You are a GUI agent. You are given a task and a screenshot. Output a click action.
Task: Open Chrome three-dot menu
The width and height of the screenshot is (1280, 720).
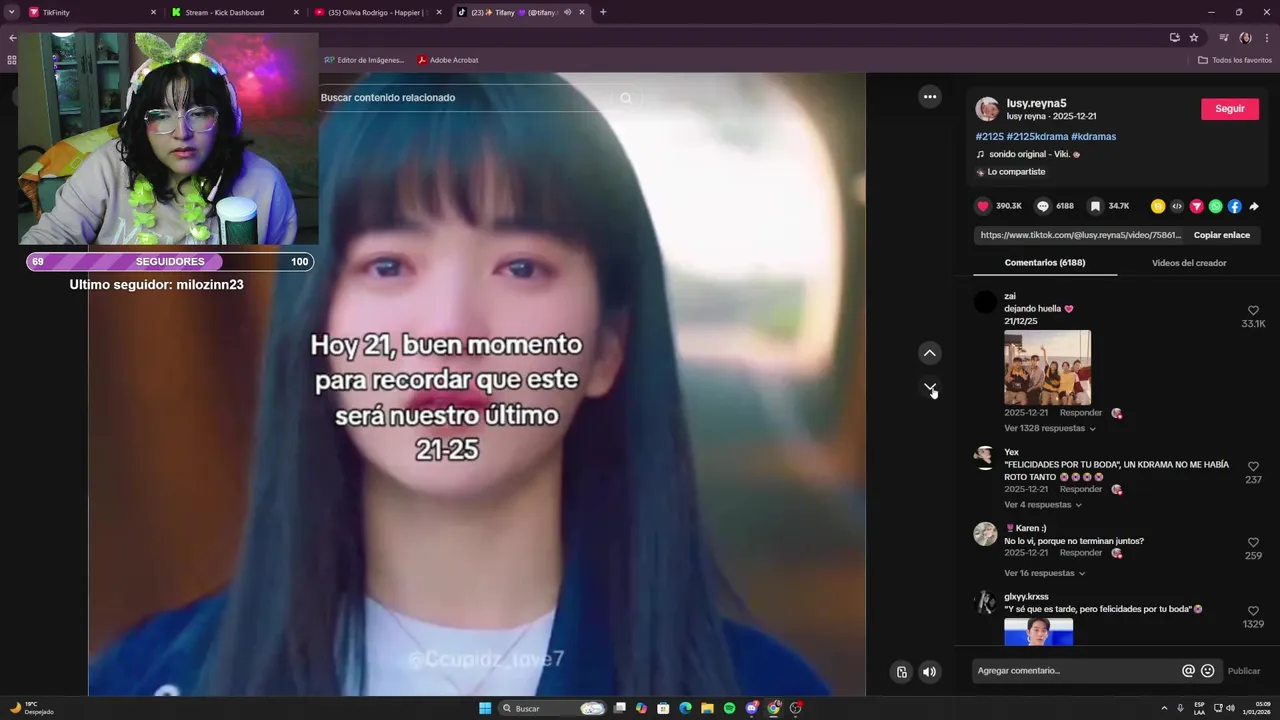tap(1266, 38)
